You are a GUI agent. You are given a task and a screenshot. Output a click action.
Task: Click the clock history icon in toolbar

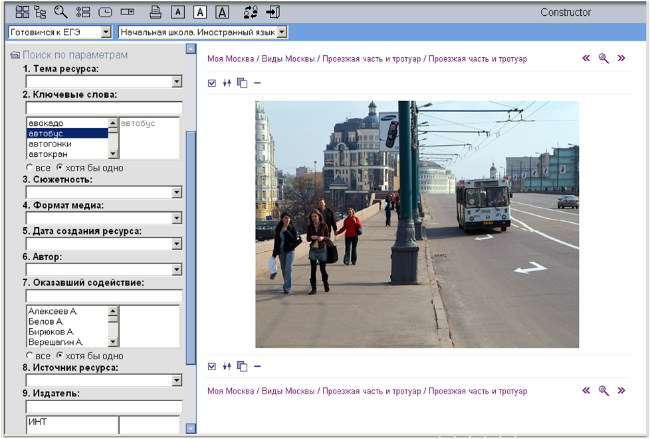tap(105, 12)
